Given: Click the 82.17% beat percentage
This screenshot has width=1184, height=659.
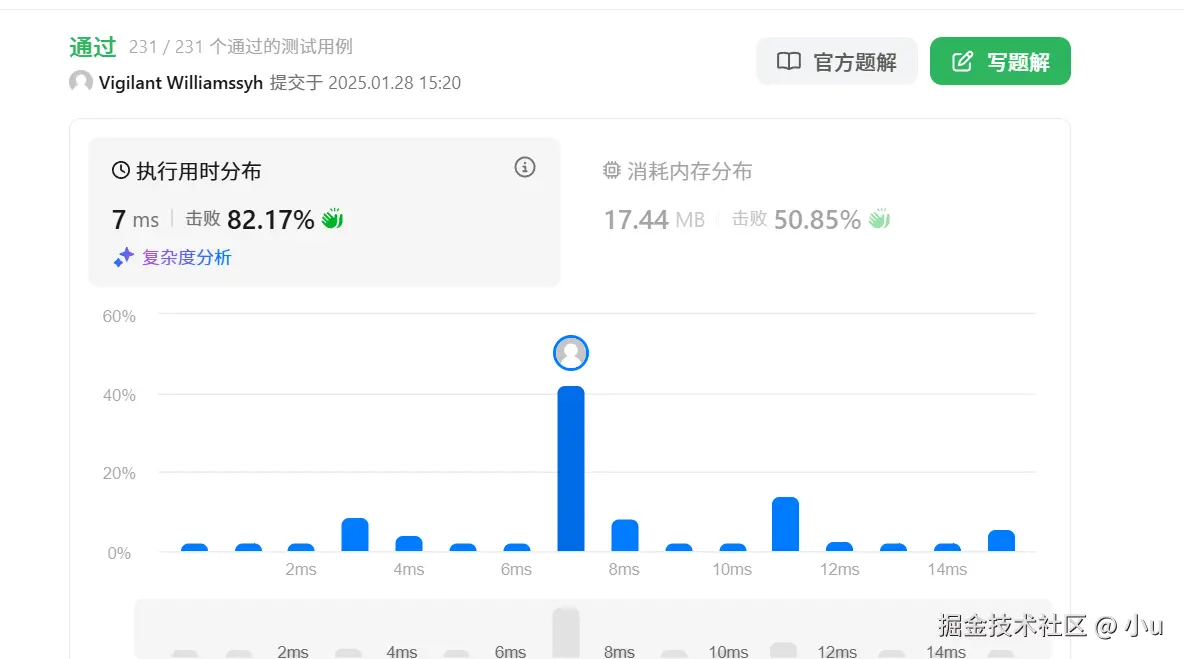Looking at the screenshot, I should tap(270, 220).
